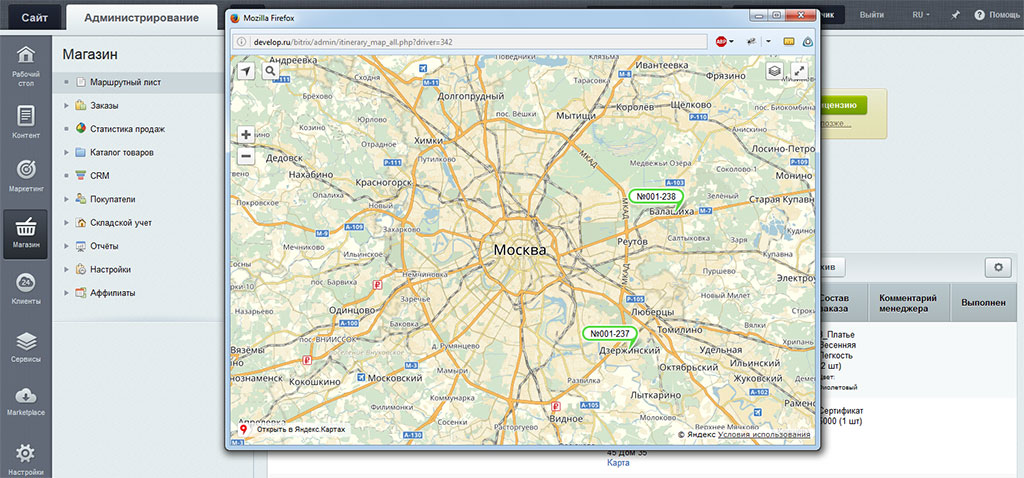
Task: Go to Marketplace in the sidebar
Action: (x=26, y=400)
